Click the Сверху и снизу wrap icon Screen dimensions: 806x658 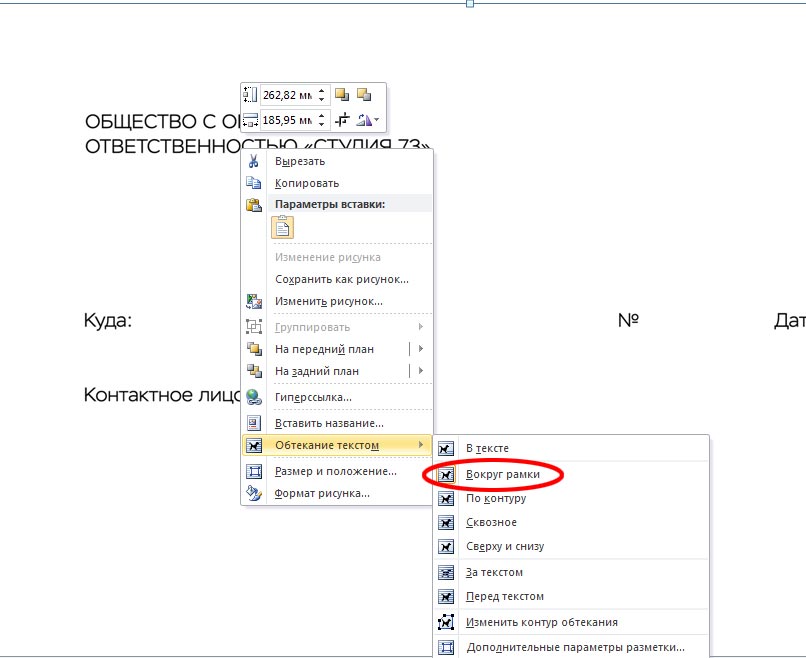pyautogui.click(x=446, y=546)
